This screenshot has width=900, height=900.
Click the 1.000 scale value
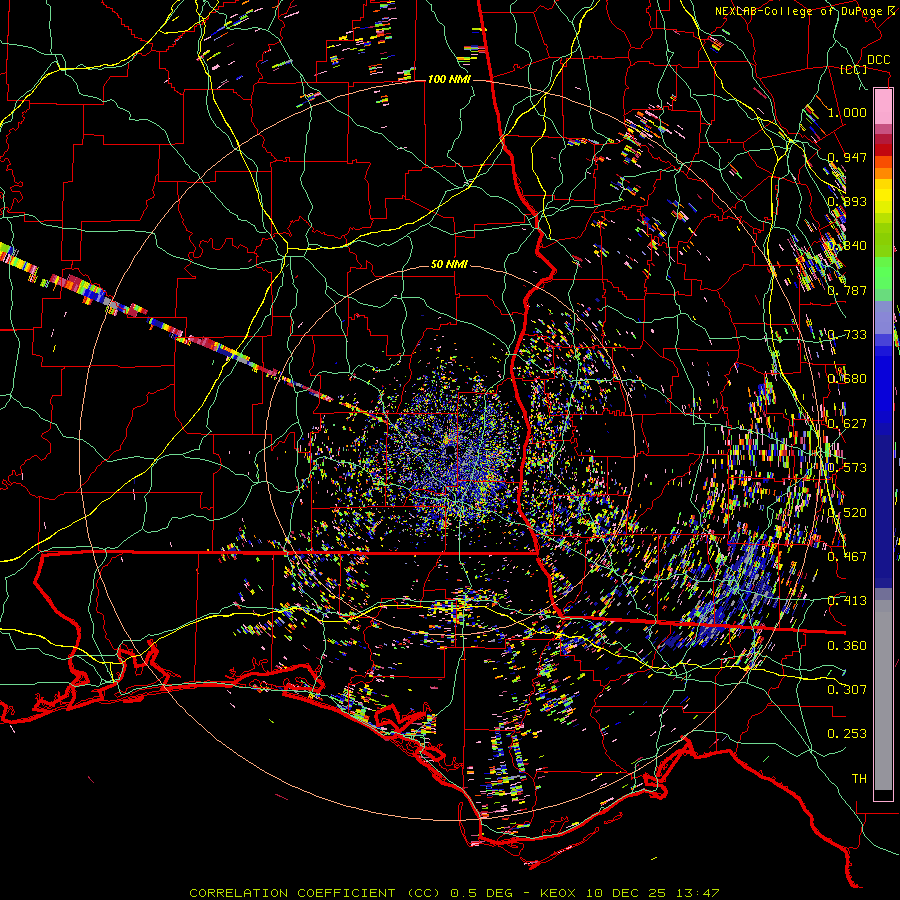pos(847,112)
